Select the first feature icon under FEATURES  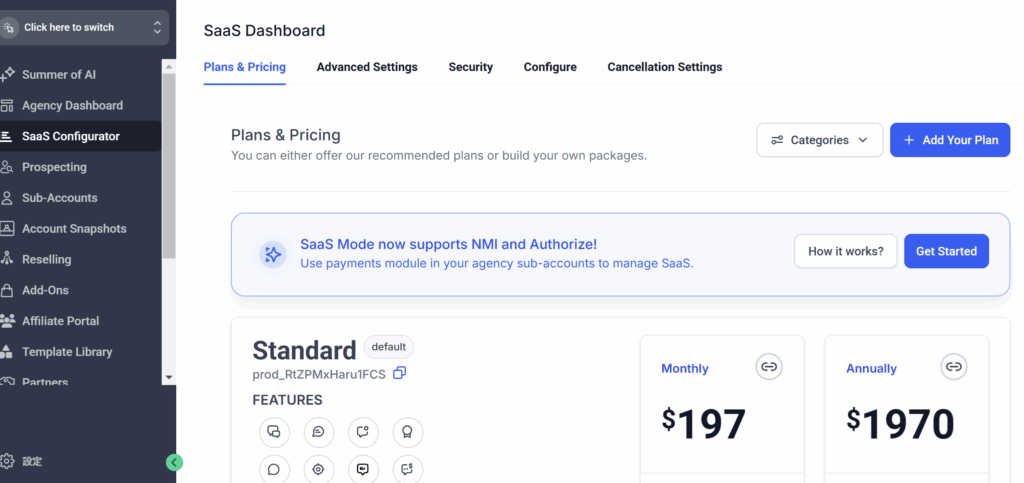(274, 432)
